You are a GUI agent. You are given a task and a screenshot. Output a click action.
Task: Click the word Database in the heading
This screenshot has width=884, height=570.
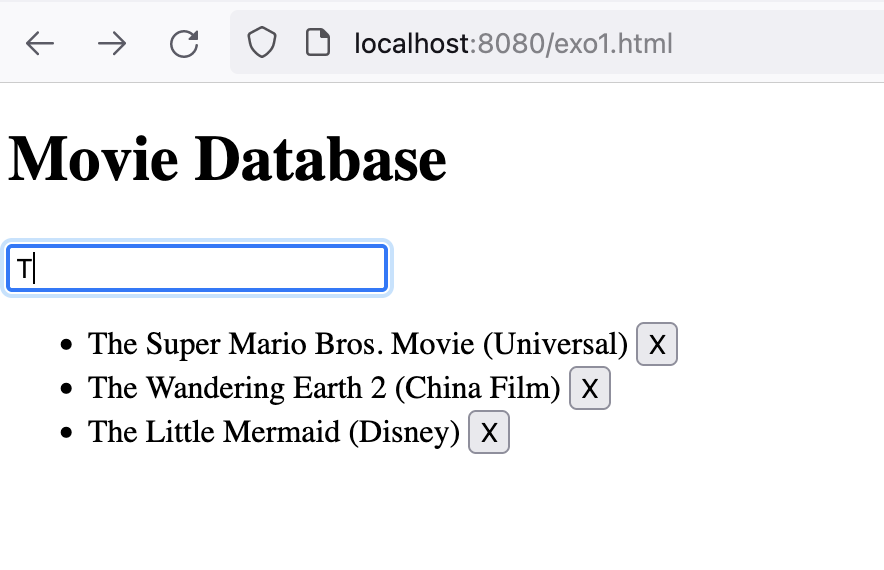(320, 159)
